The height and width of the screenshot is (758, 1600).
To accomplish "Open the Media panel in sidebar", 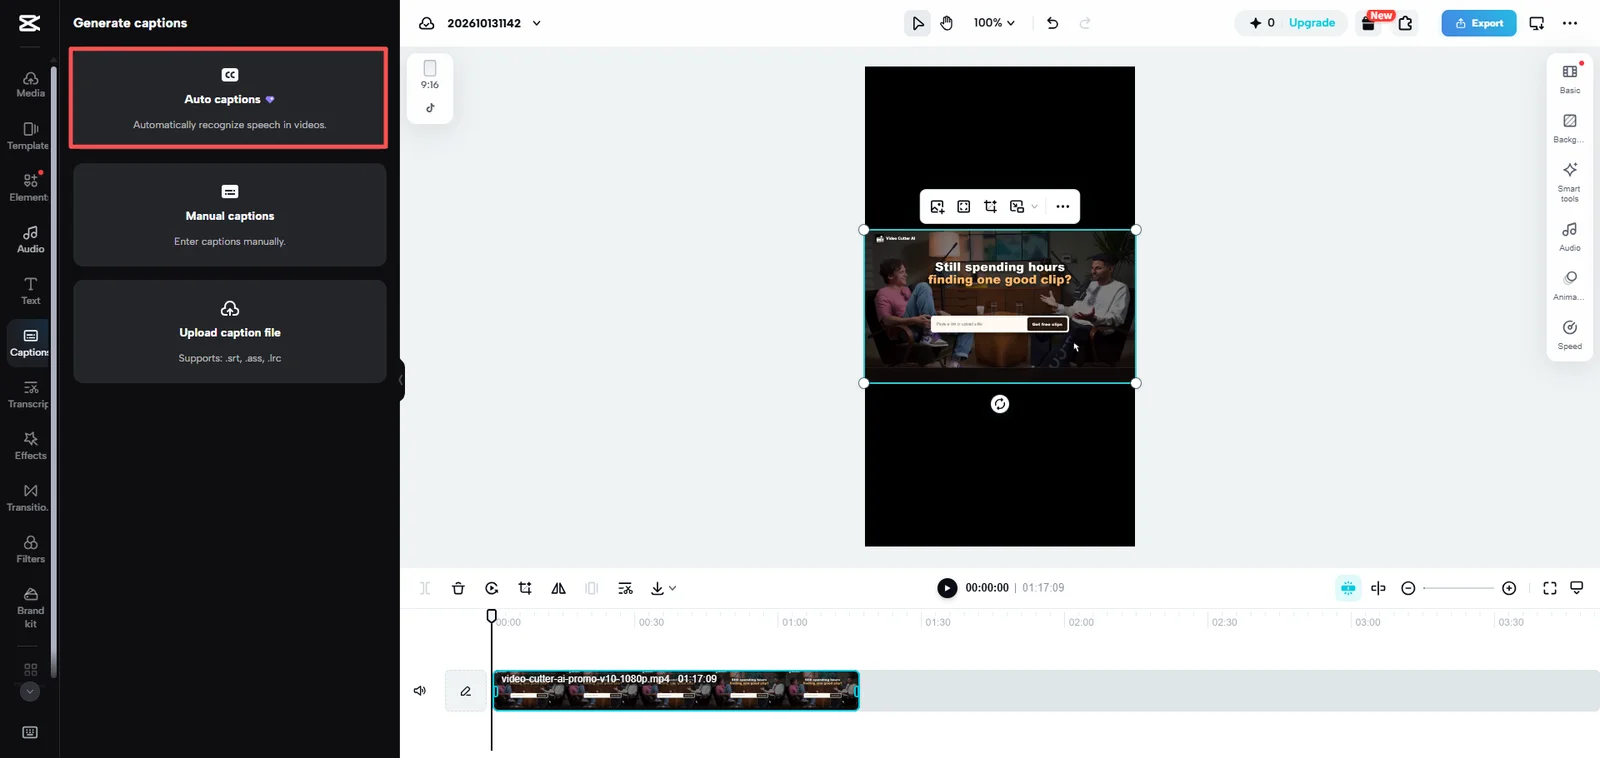I will tap(30, 84).
